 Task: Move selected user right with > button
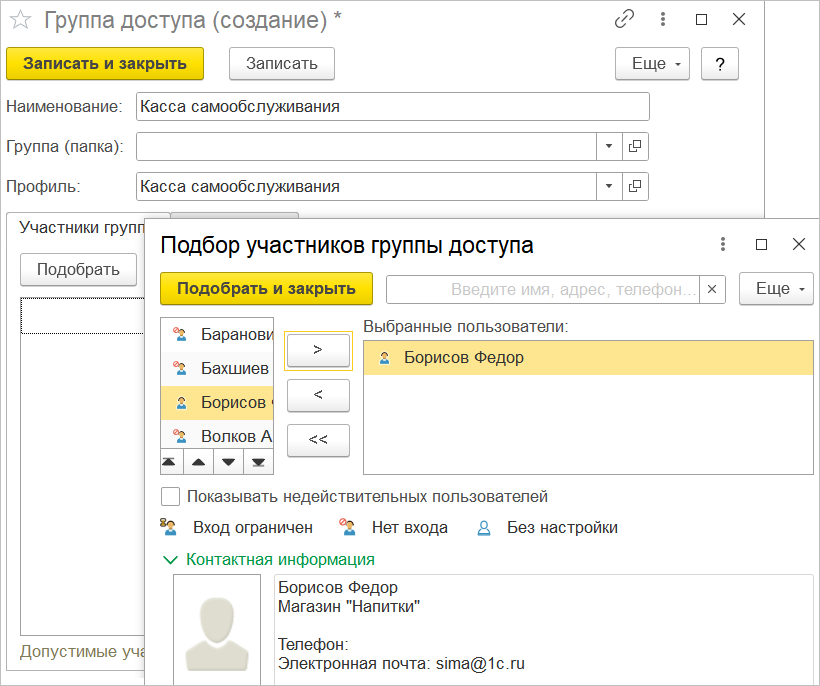318,350
